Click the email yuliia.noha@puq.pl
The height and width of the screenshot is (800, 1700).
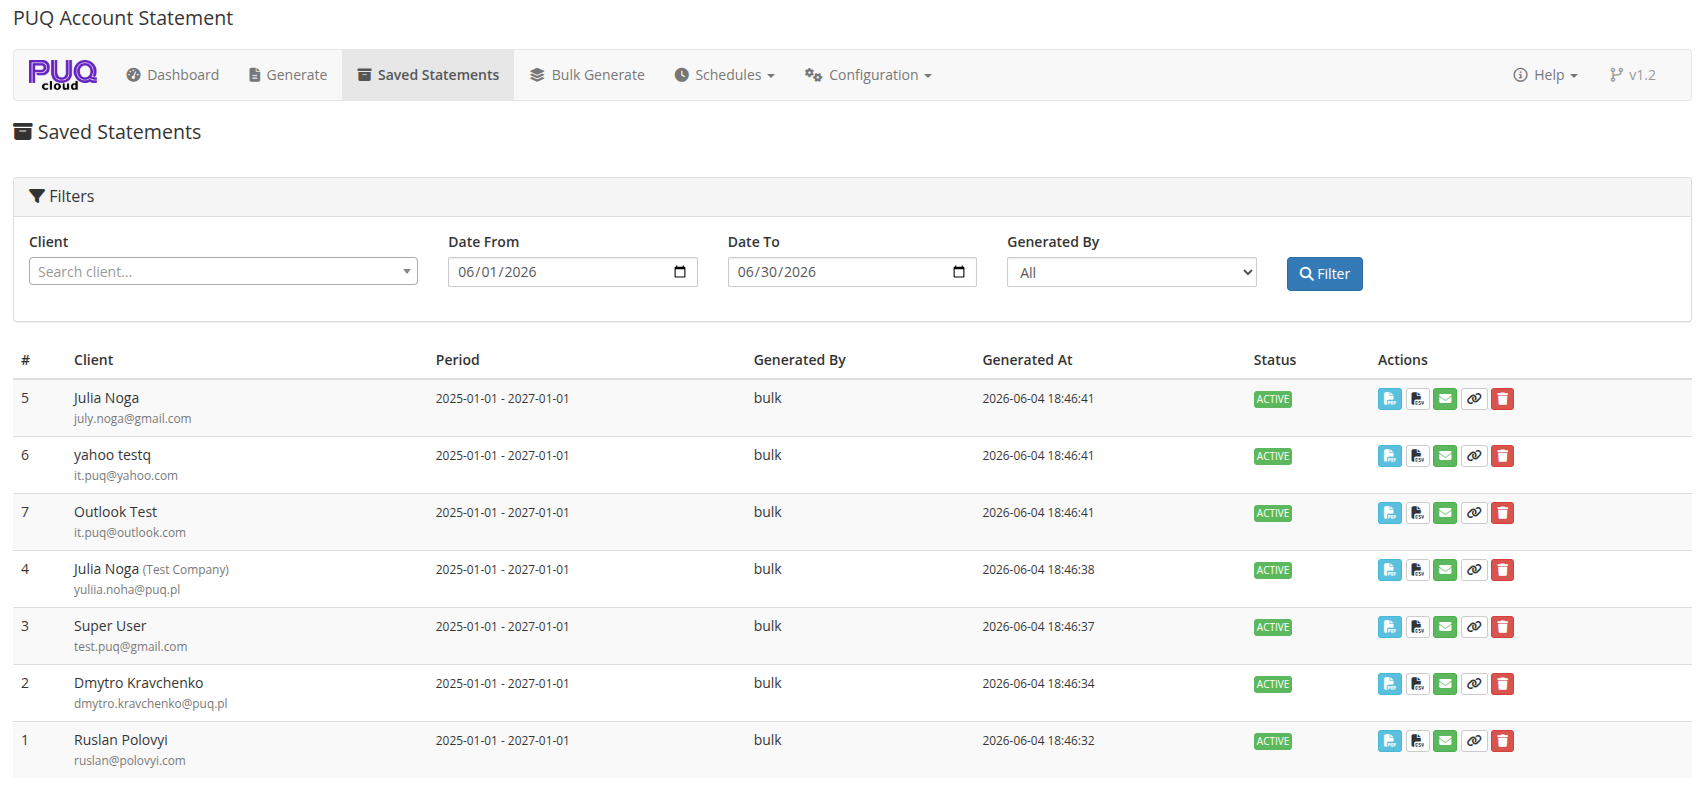point(127,590)
